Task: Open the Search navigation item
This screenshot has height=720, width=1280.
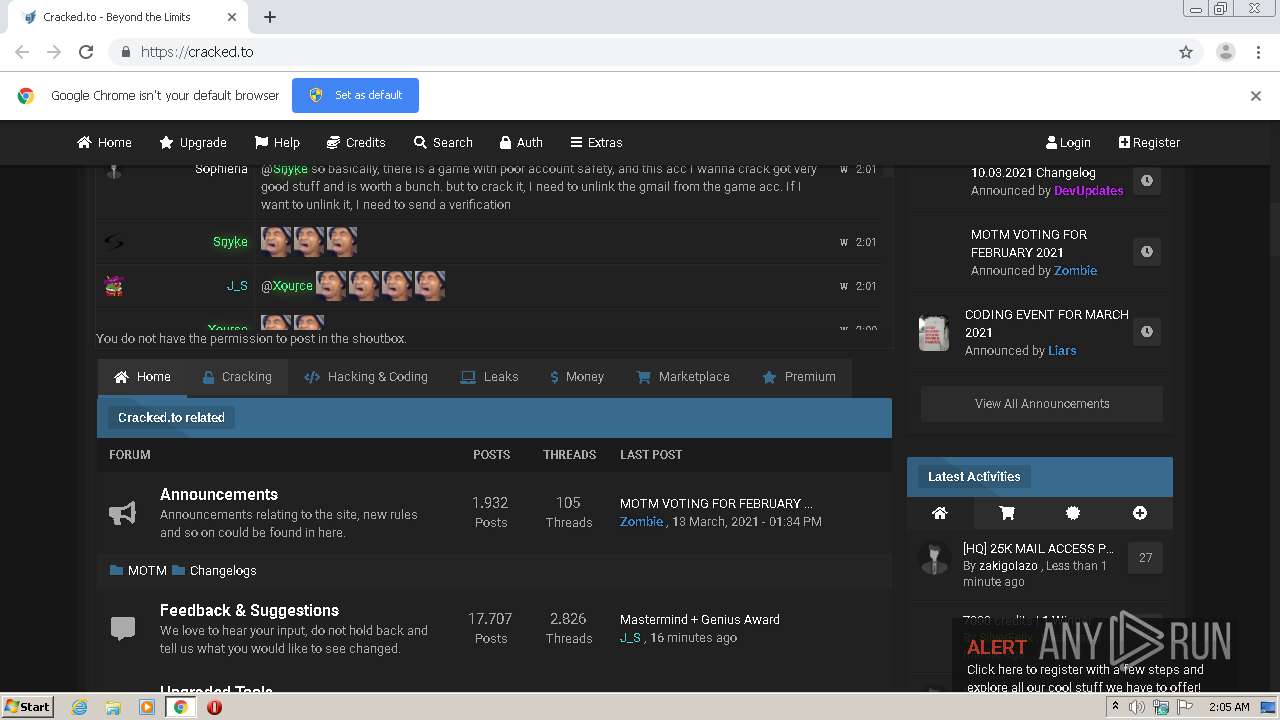Action: [x=443, y=142]
